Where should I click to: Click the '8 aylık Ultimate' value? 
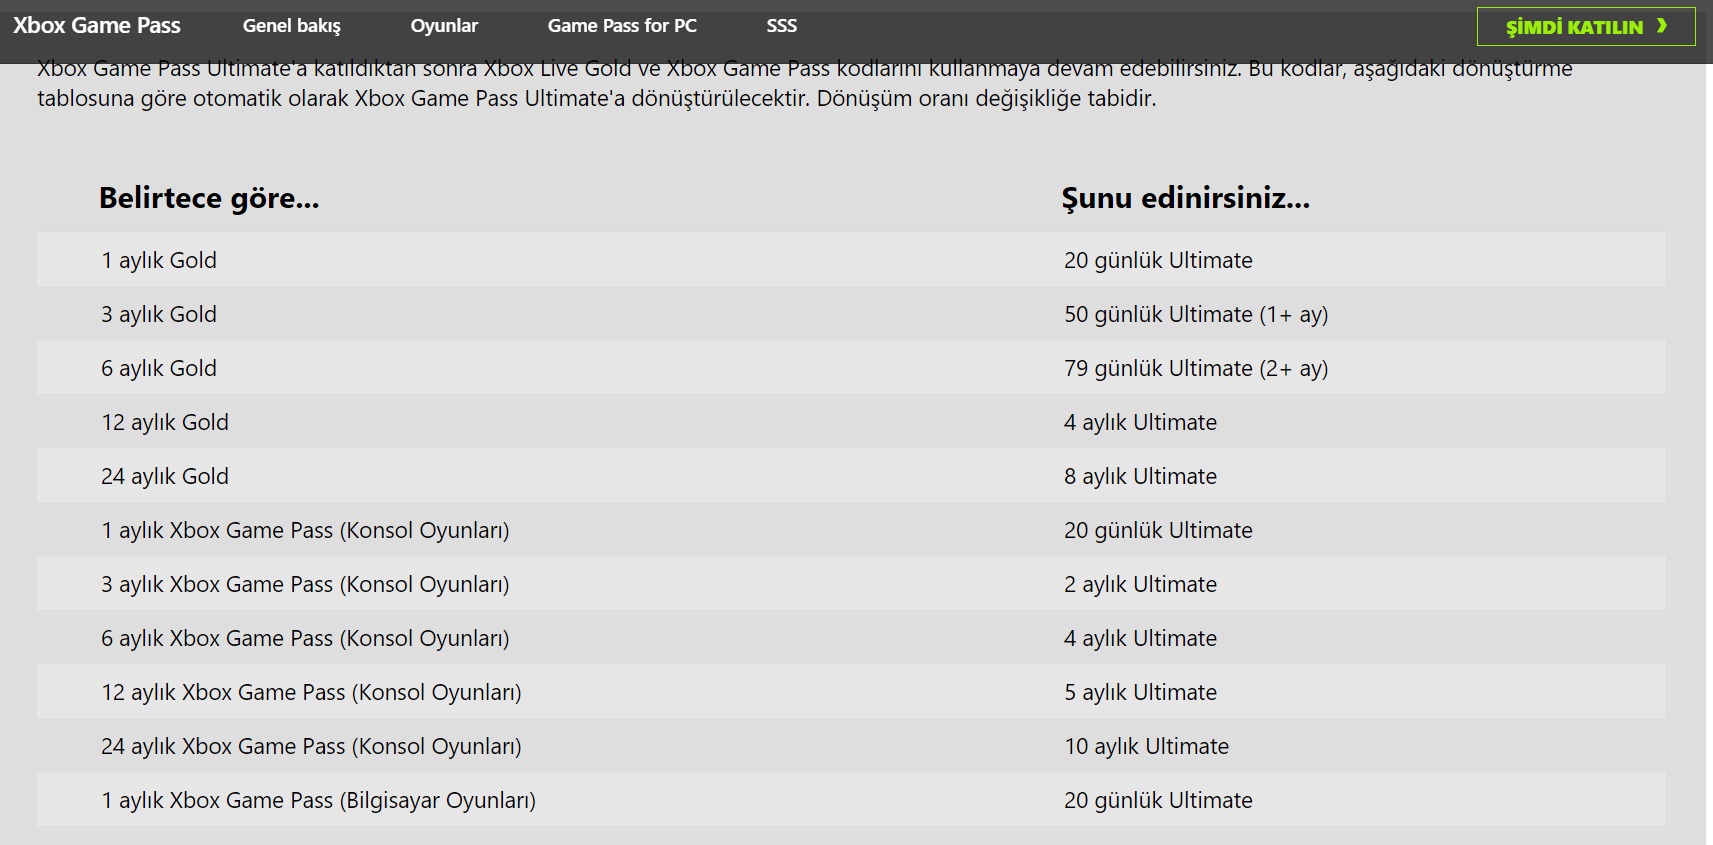[x=1140, y=476]
